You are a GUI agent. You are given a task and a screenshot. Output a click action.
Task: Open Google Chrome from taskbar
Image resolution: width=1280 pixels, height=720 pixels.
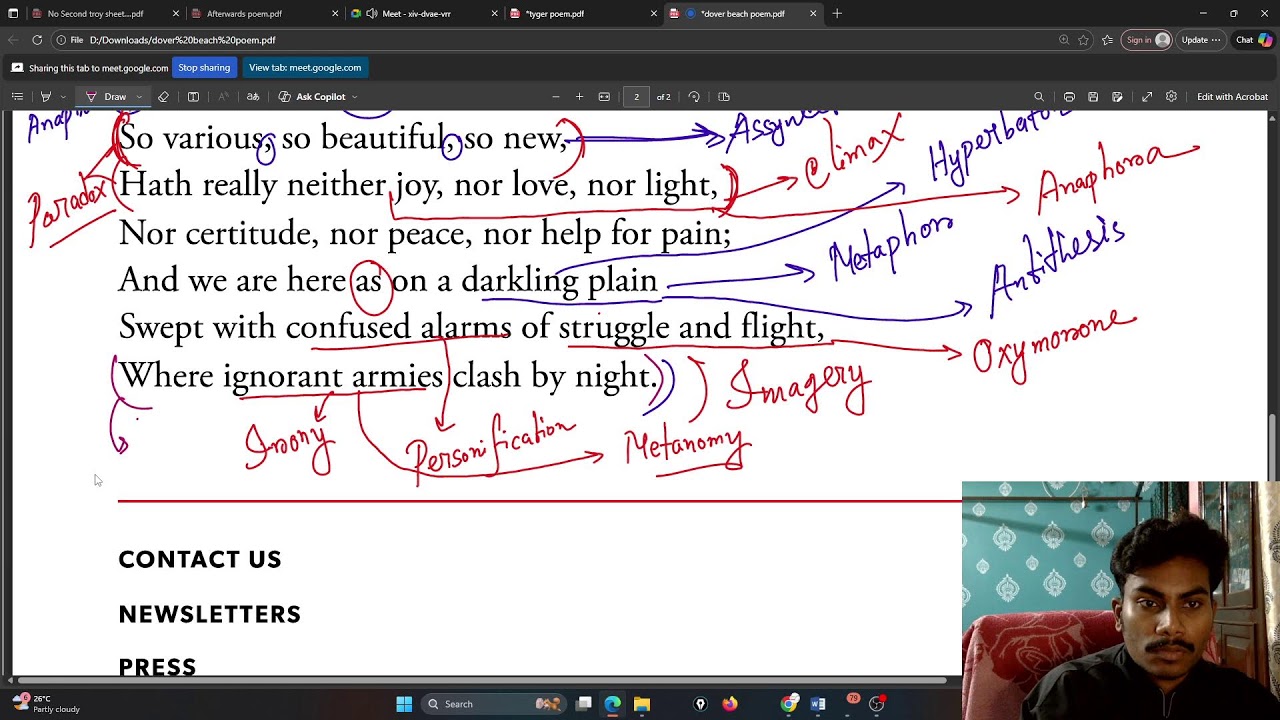[789, 704]
